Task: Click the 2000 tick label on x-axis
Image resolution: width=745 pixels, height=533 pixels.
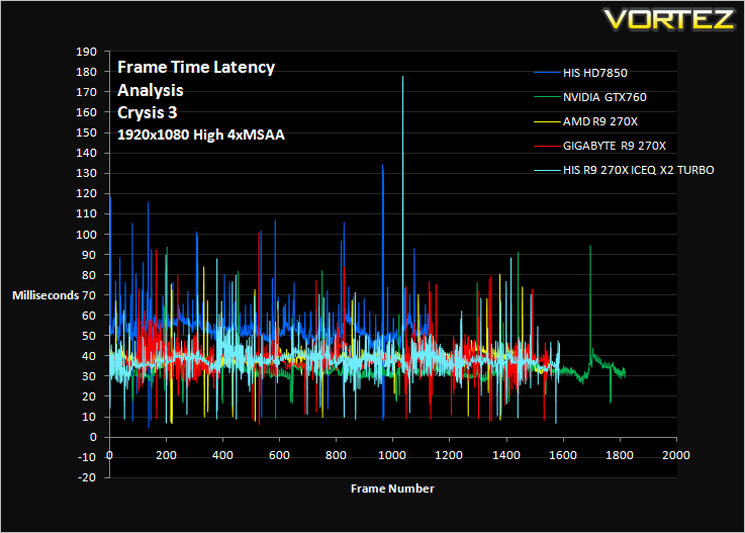Action: point(676,455)
